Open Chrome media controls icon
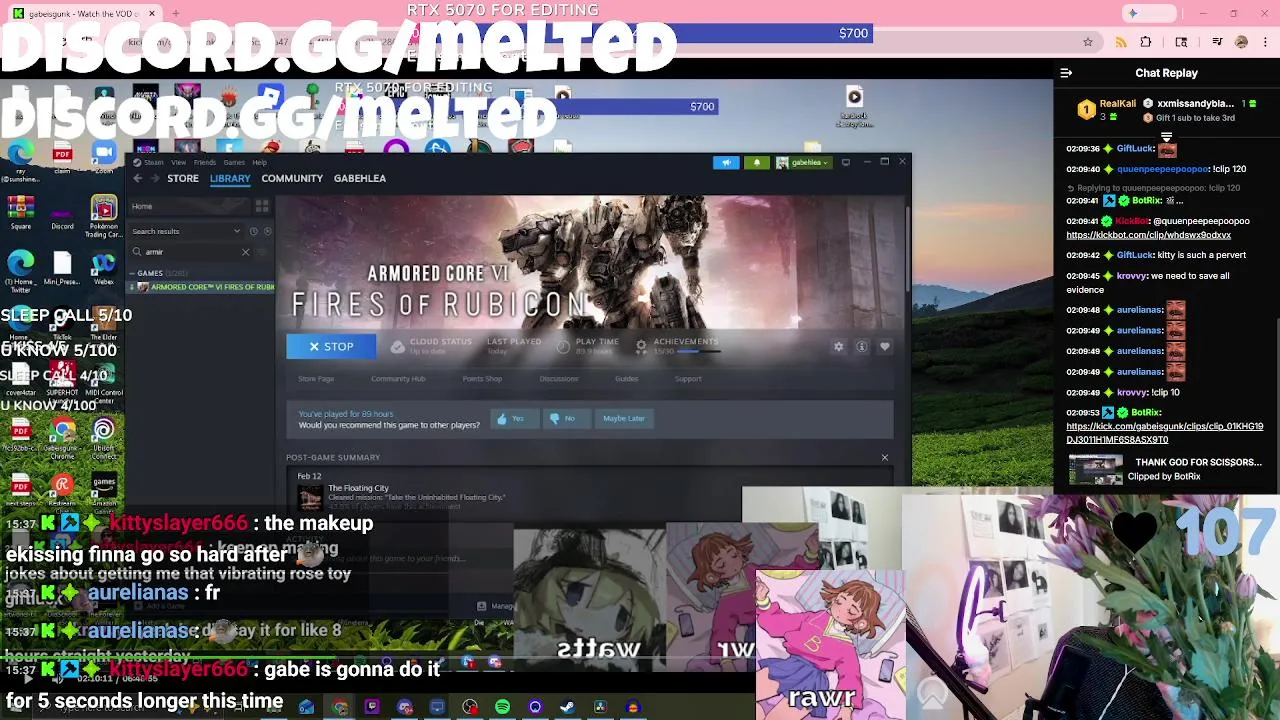1280x720 pixels. pos(1217,42)
